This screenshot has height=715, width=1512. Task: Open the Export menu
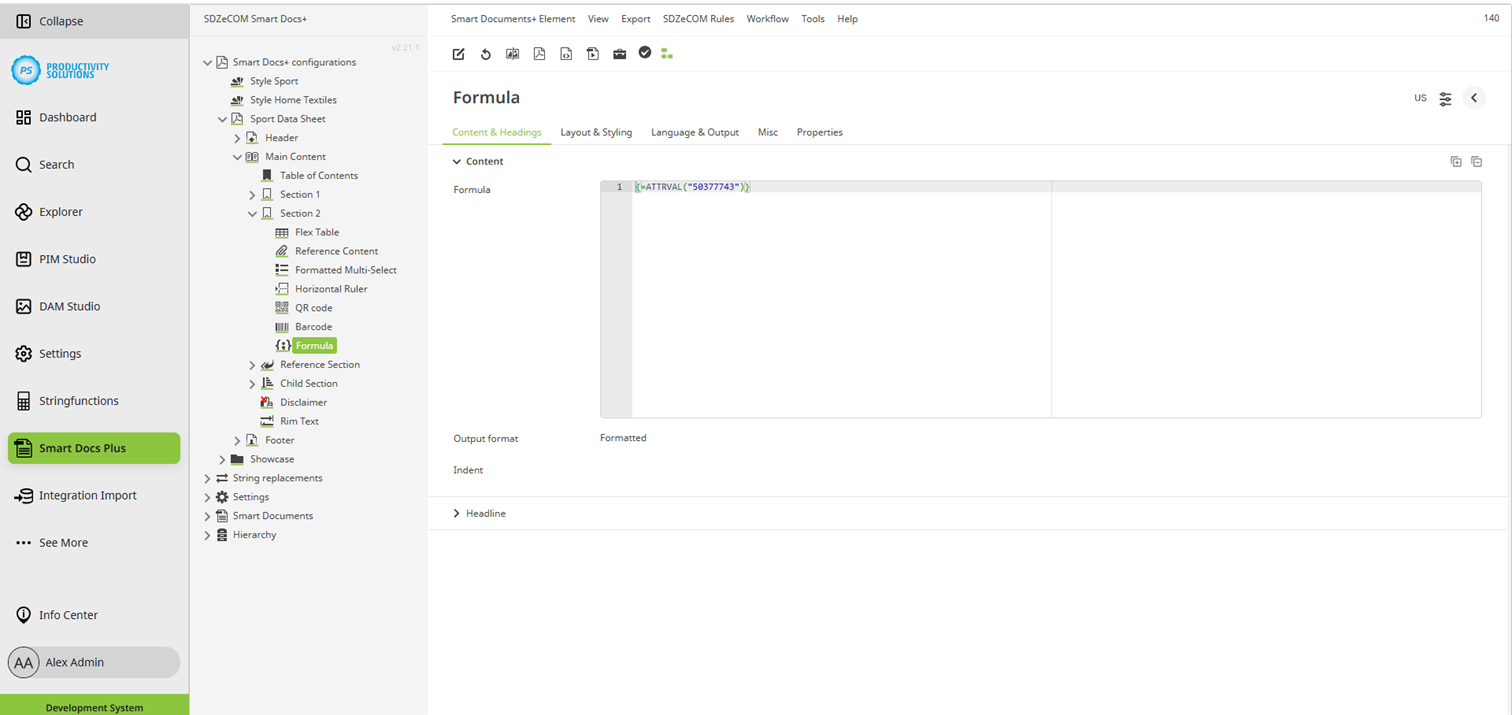click(636, 19)
